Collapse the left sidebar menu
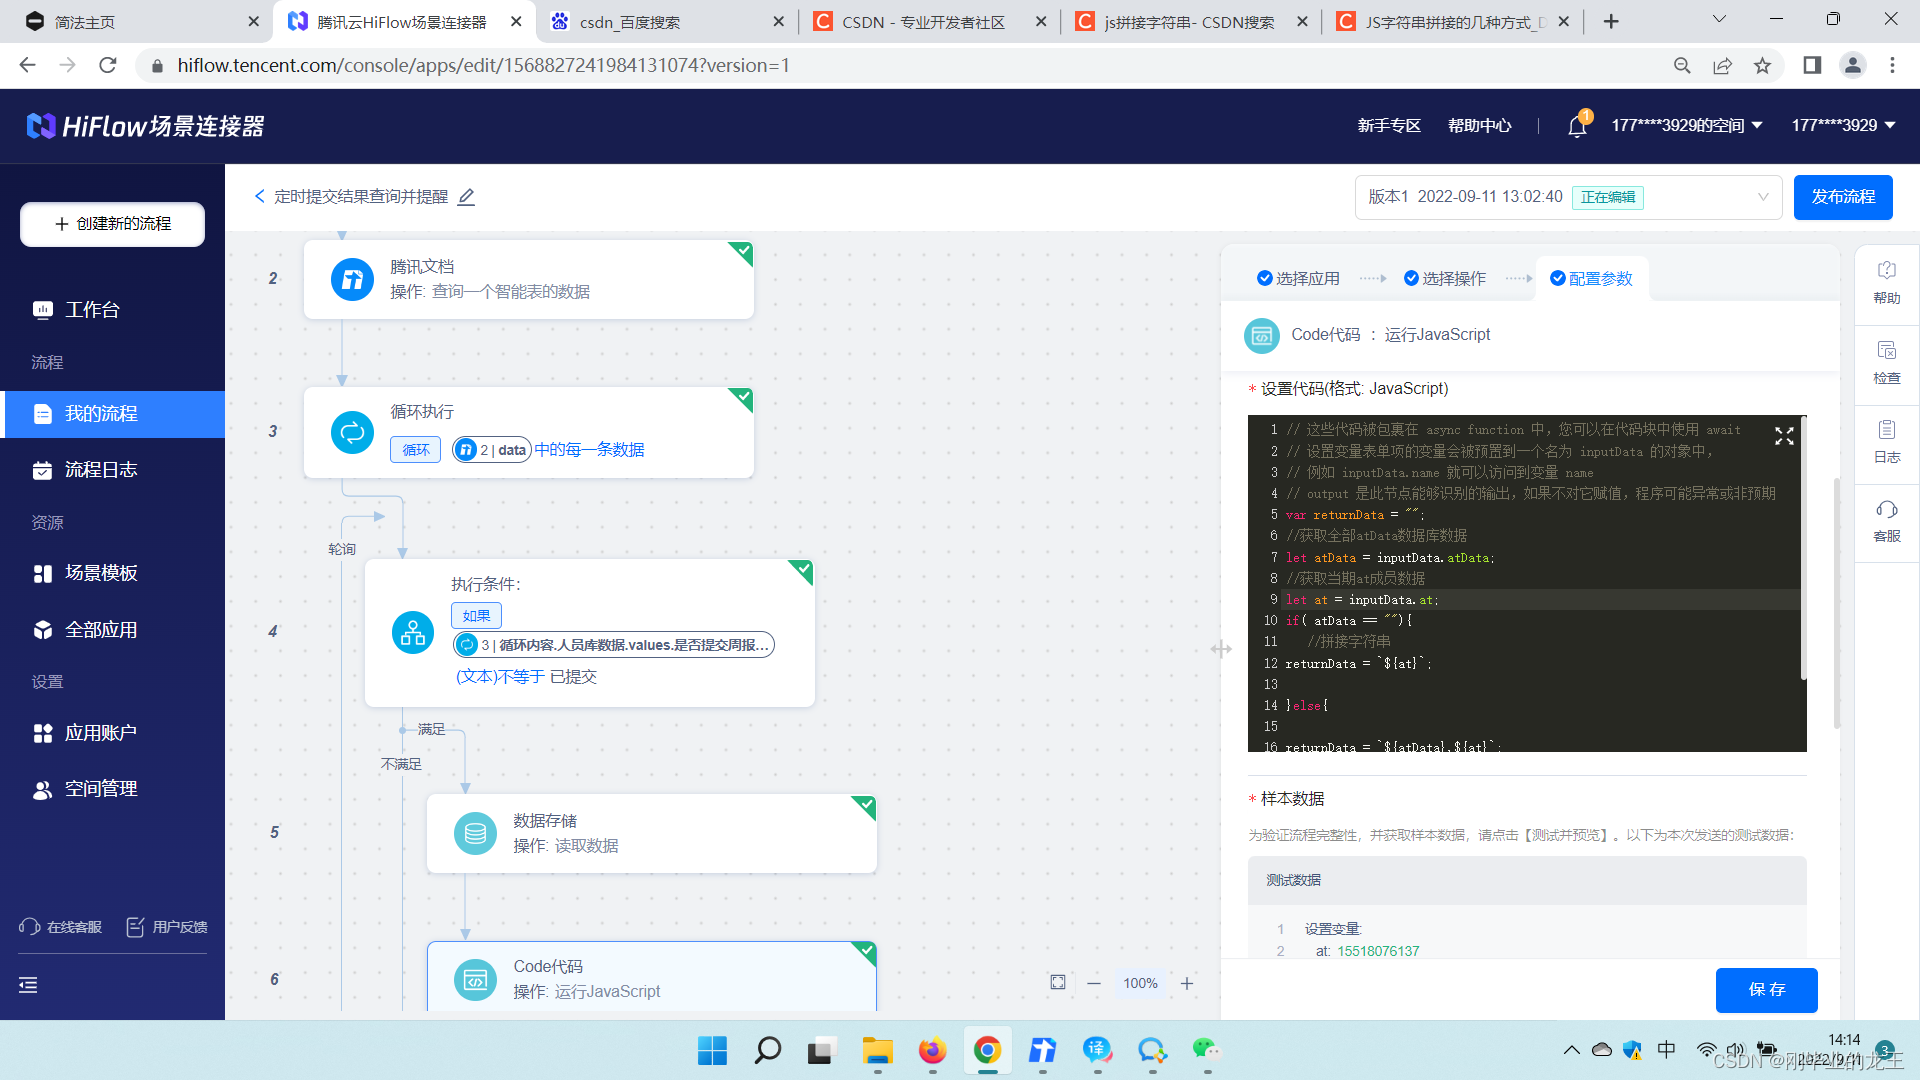Viewport: 1920px width, 1080px height. (x=28, y=985)
